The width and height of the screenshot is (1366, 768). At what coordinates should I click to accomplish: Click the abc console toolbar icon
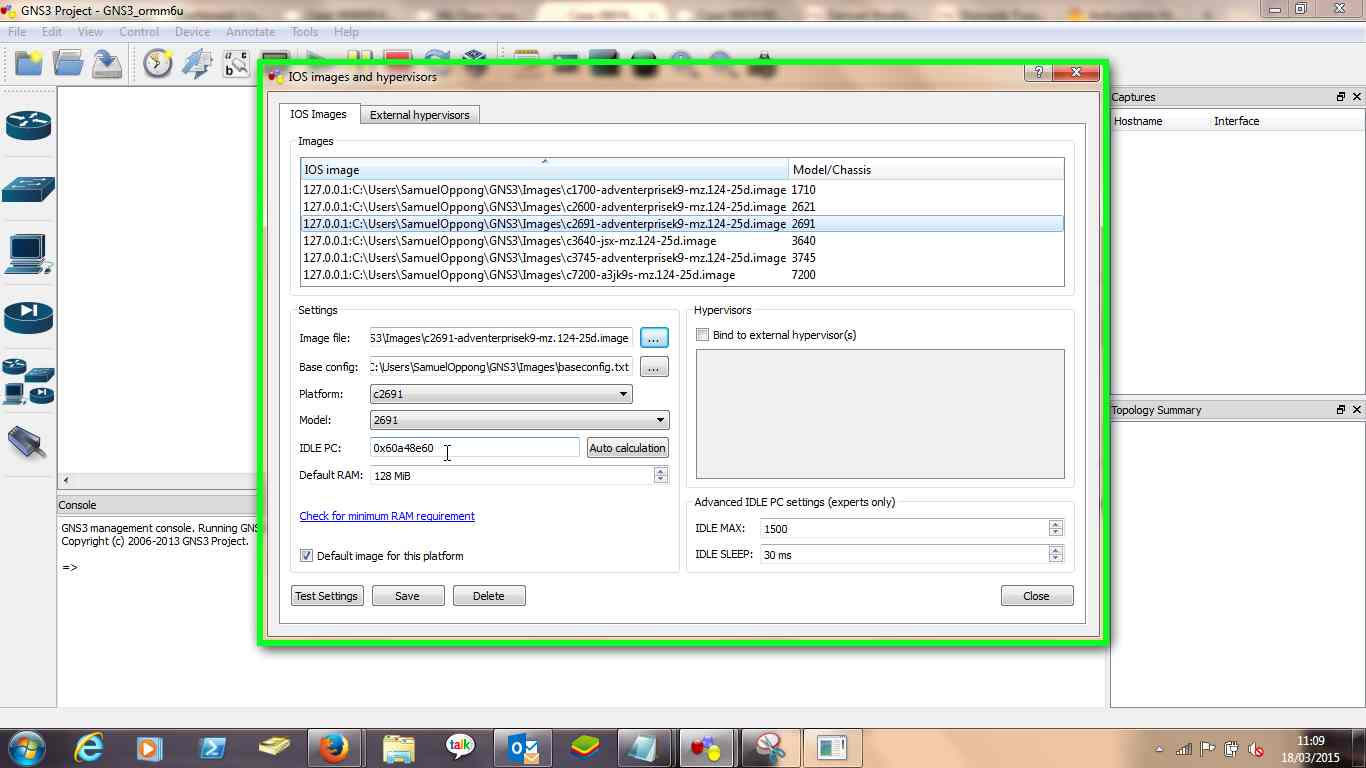[x=236, y=63]
